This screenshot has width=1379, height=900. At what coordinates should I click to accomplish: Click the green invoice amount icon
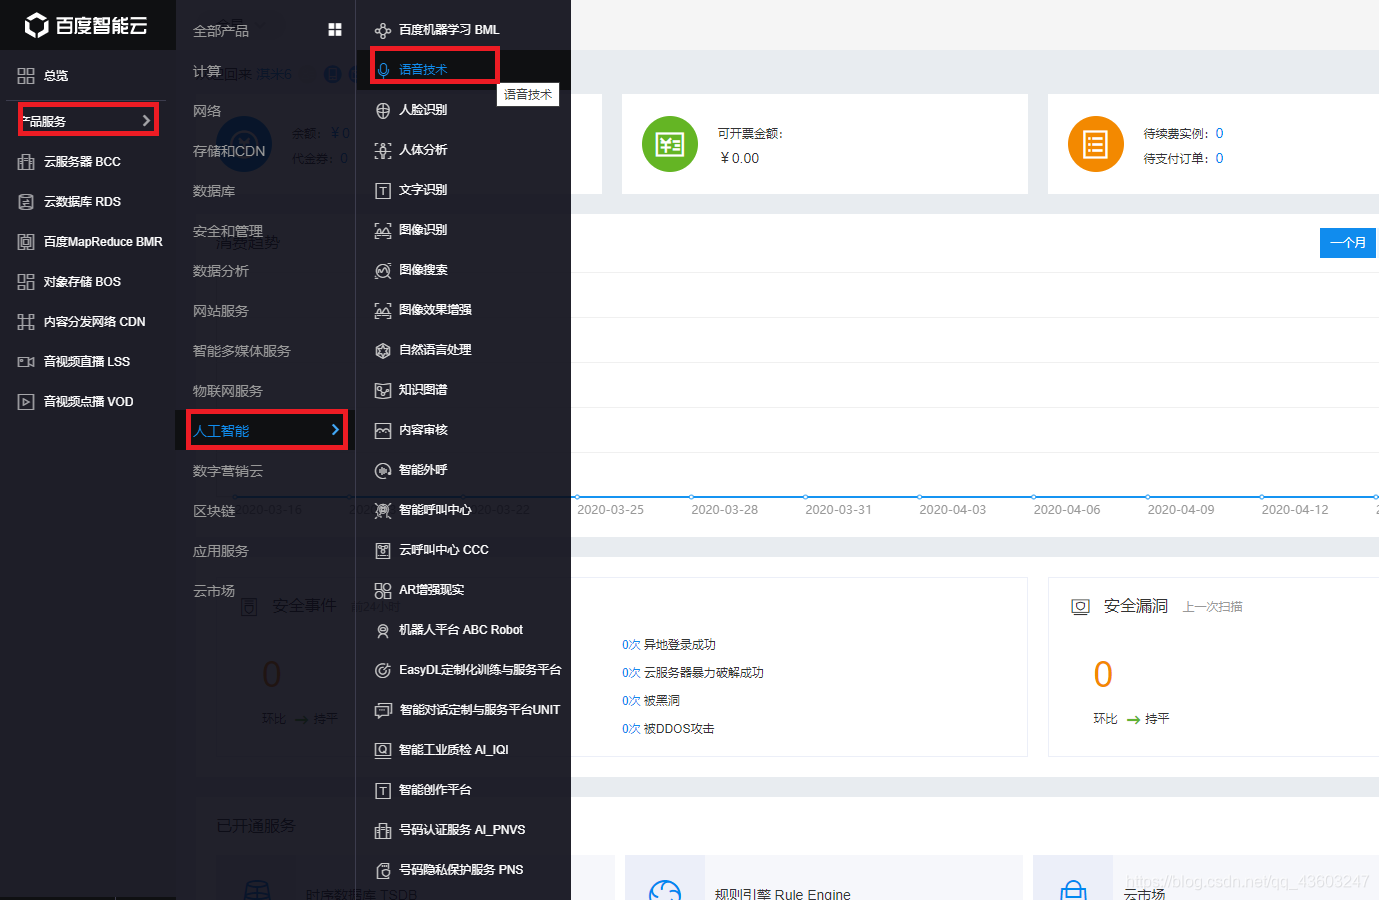coord(670,144)
